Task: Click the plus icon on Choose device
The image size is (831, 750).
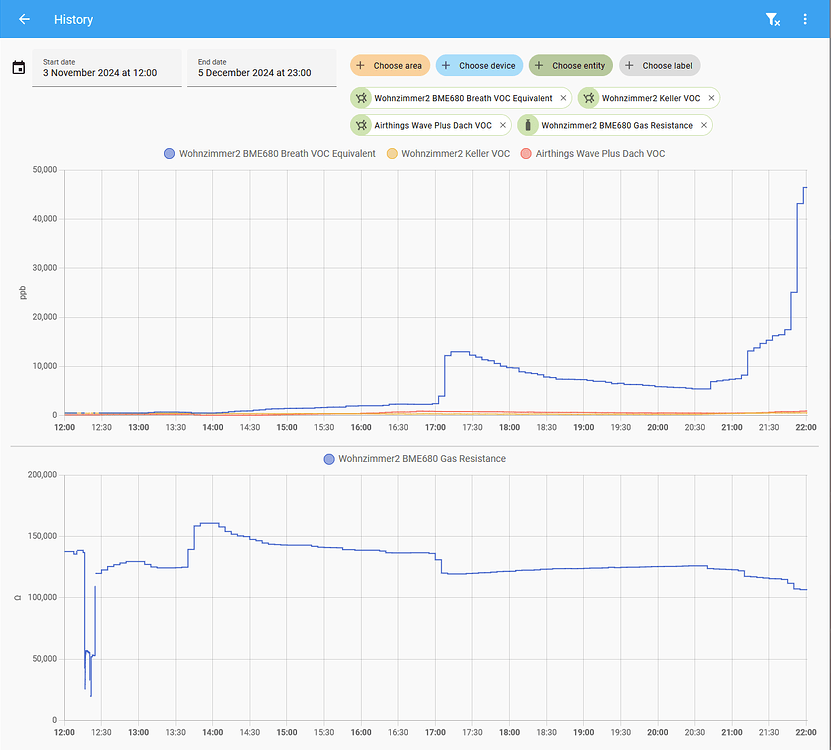Action: pyautogui.click(x=444, y=64)
